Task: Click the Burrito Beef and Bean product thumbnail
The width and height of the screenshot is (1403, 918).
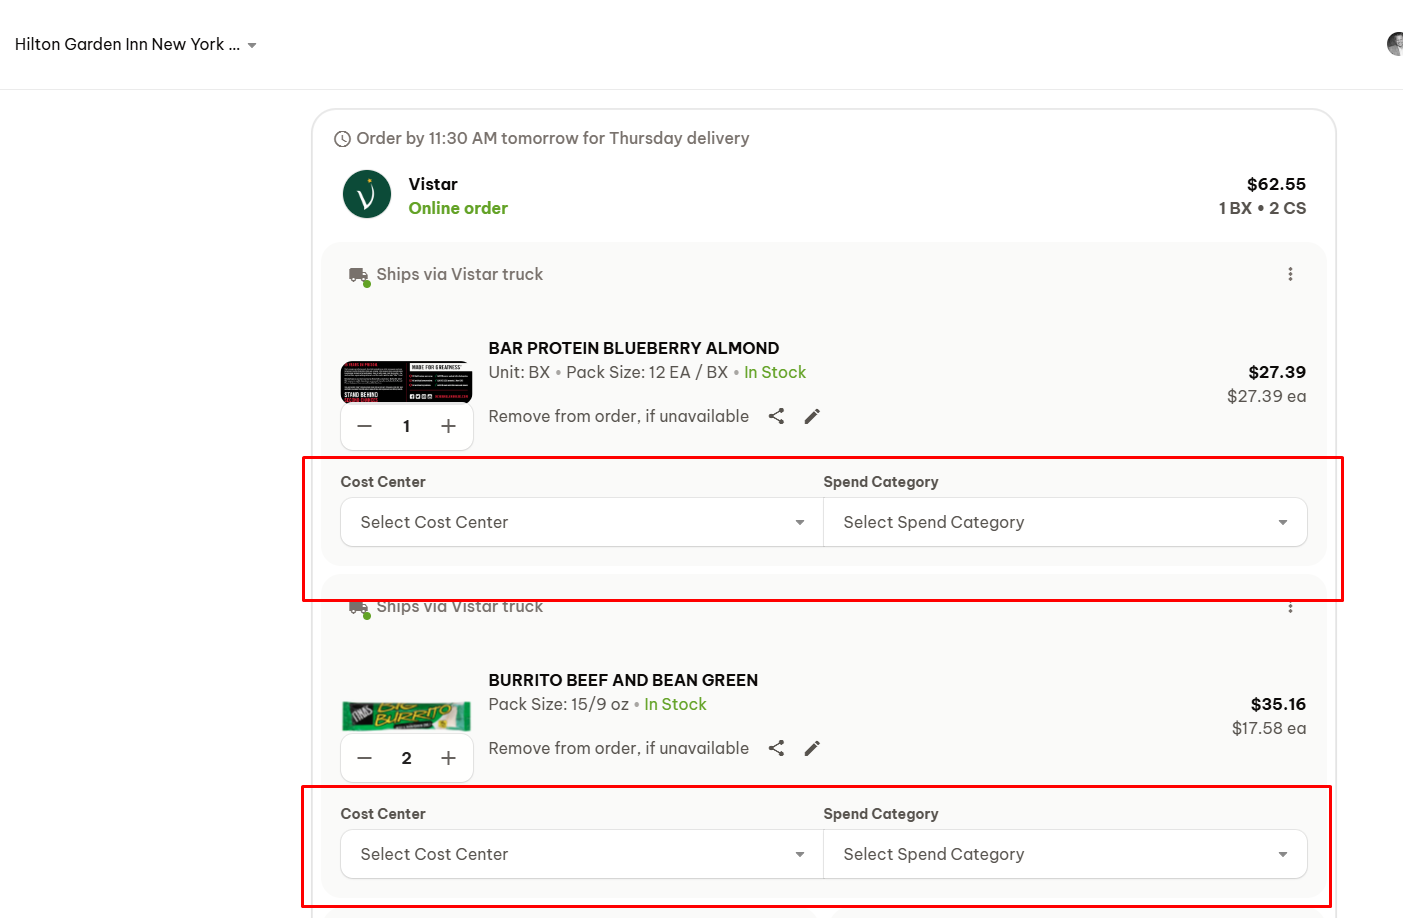Action: click(x=406, y=716)
